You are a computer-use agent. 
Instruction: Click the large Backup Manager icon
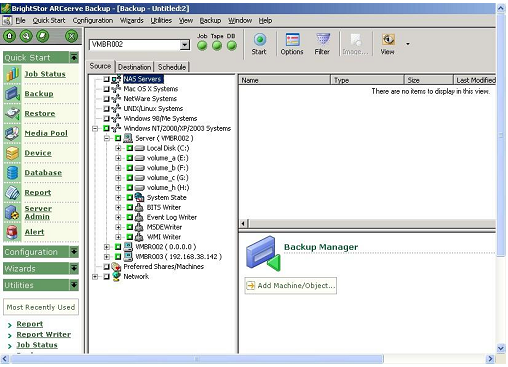(x=263, y=253)
